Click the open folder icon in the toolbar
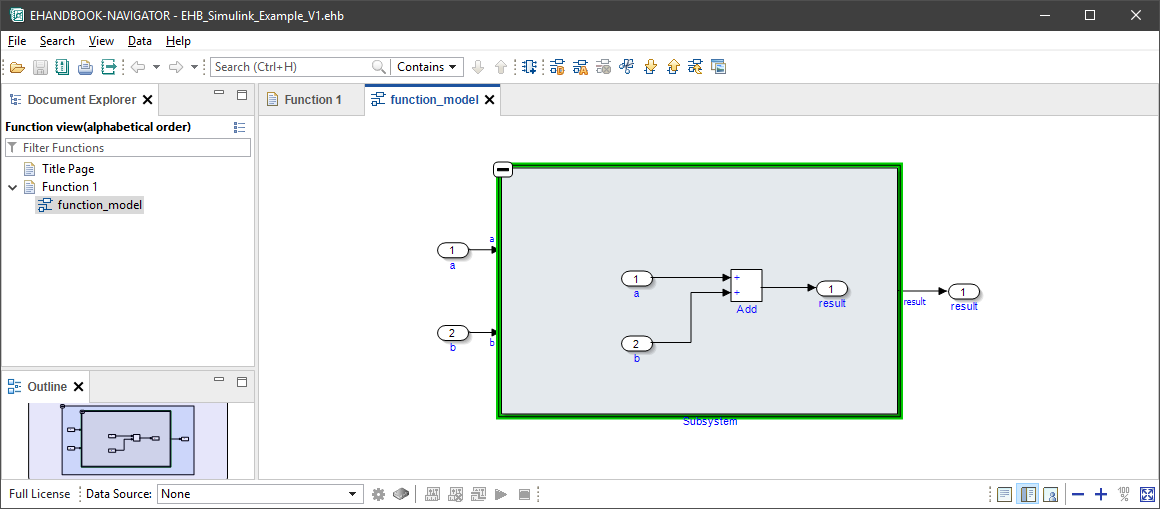The image size is (1160, 509). coord(17,67)
